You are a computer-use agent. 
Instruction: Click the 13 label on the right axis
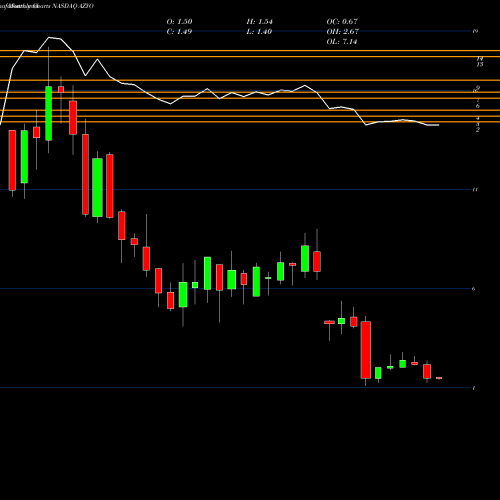tap(480, 64)
